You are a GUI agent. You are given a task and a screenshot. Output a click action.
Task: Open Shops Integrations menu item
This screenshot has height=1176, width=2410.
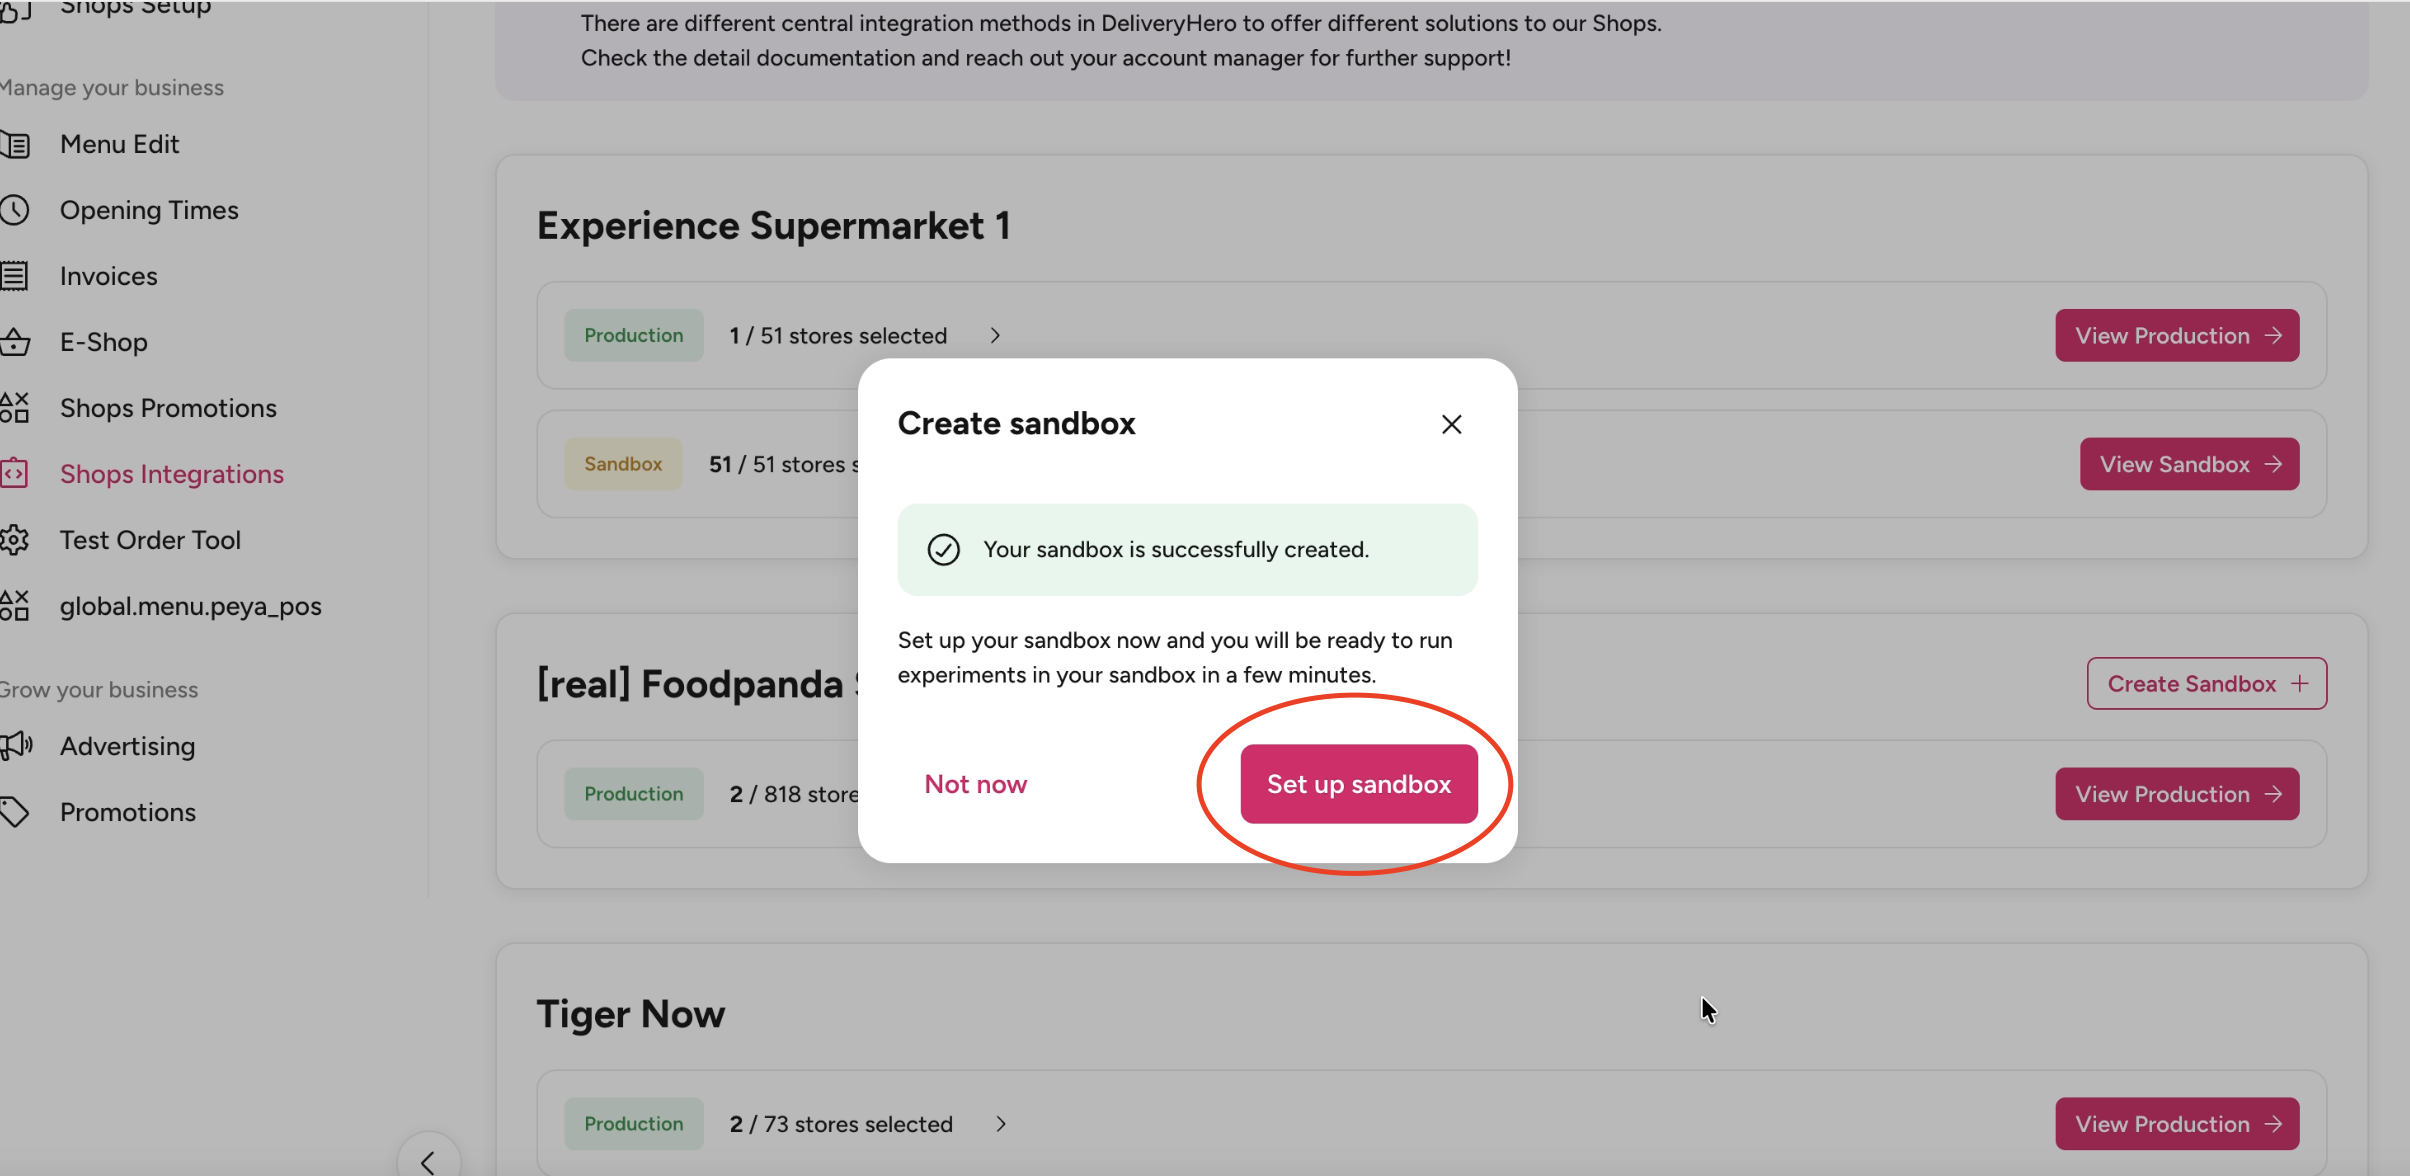coord(172,474)
